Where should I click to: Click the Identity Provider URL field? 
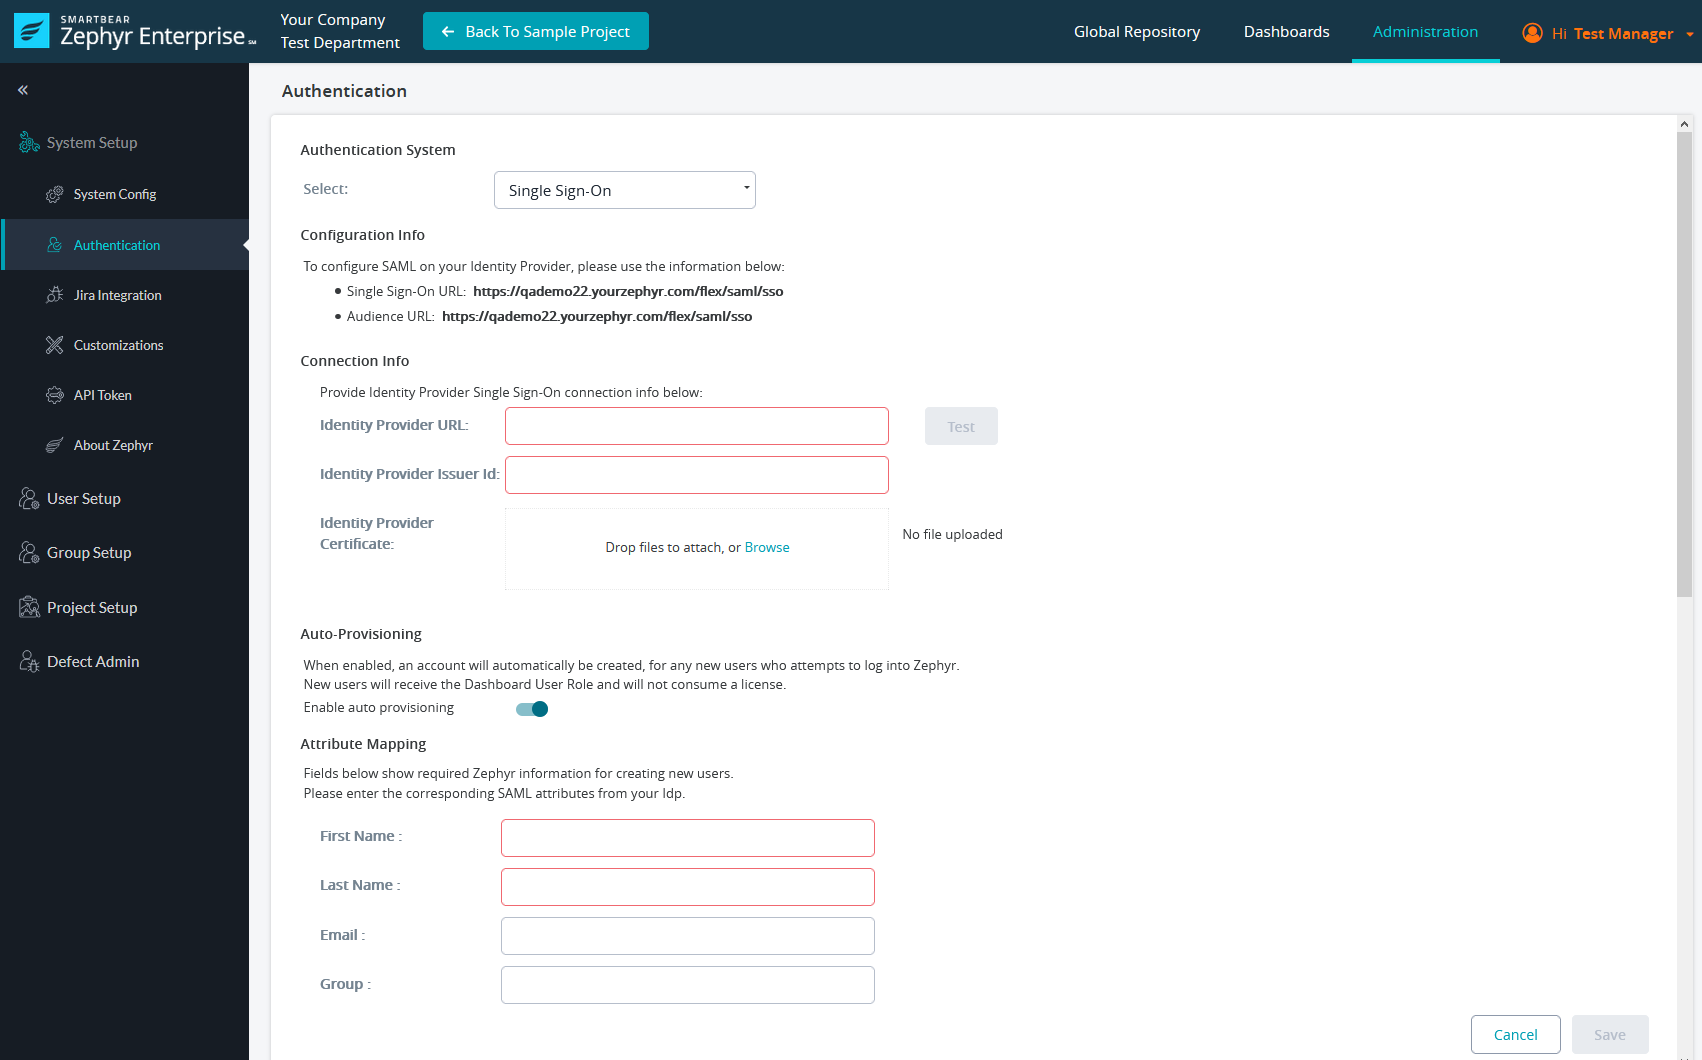pyautogui.click(x=696, y=426)
